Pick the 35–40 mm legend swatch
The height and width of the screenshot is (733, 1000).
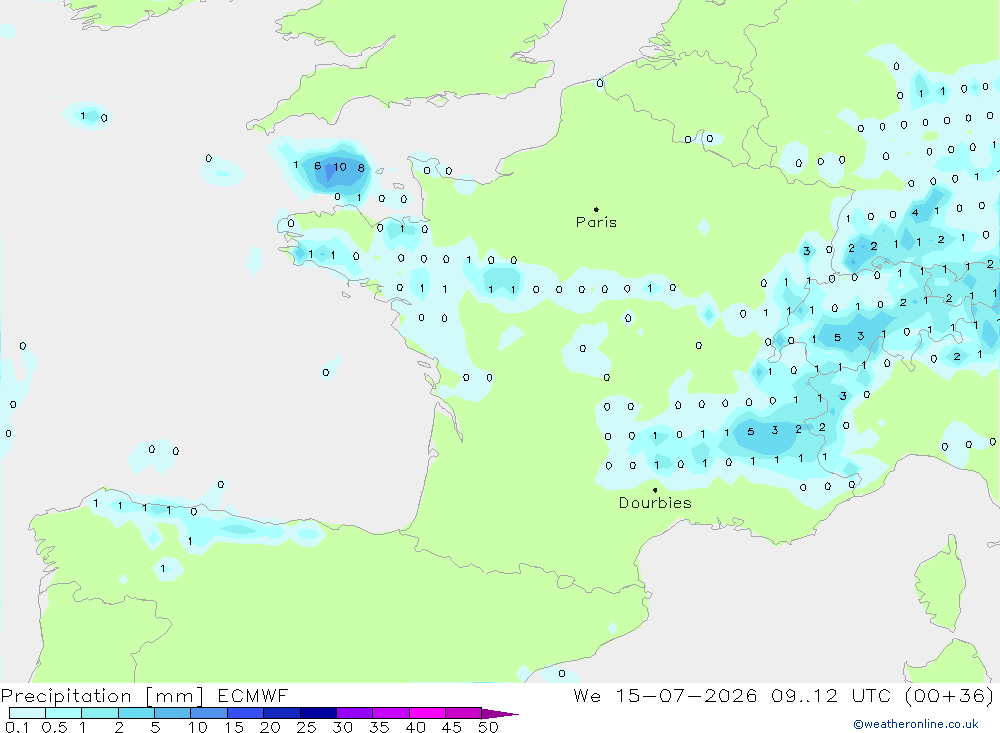(391, 713)
